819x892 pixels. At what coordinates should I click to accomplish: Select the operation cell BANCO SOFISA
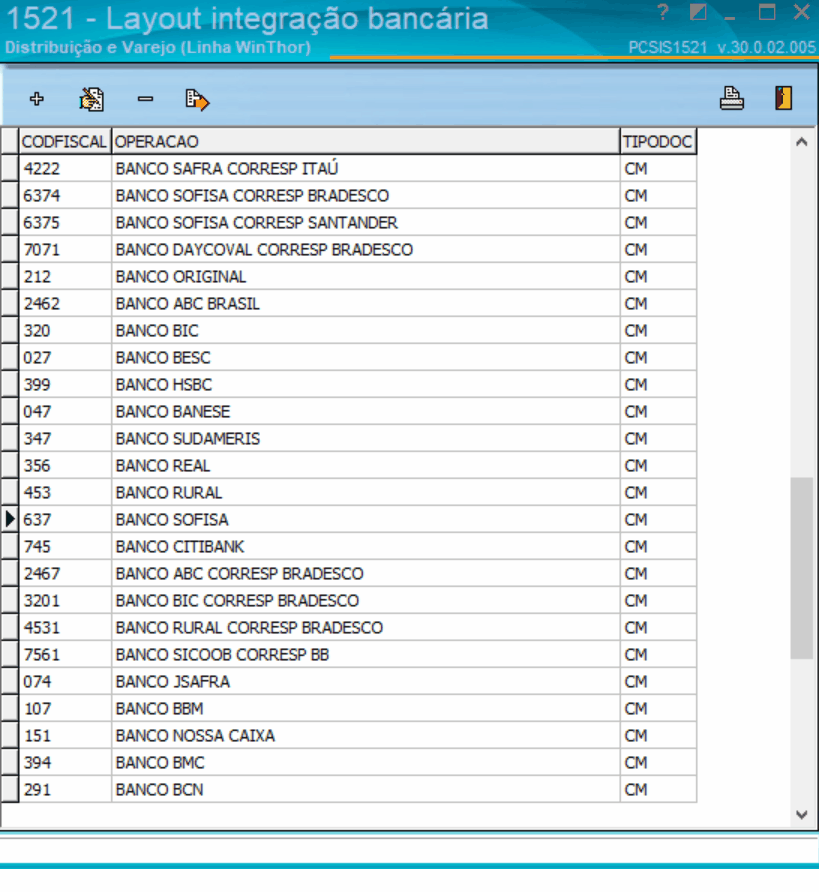point(366,519)
